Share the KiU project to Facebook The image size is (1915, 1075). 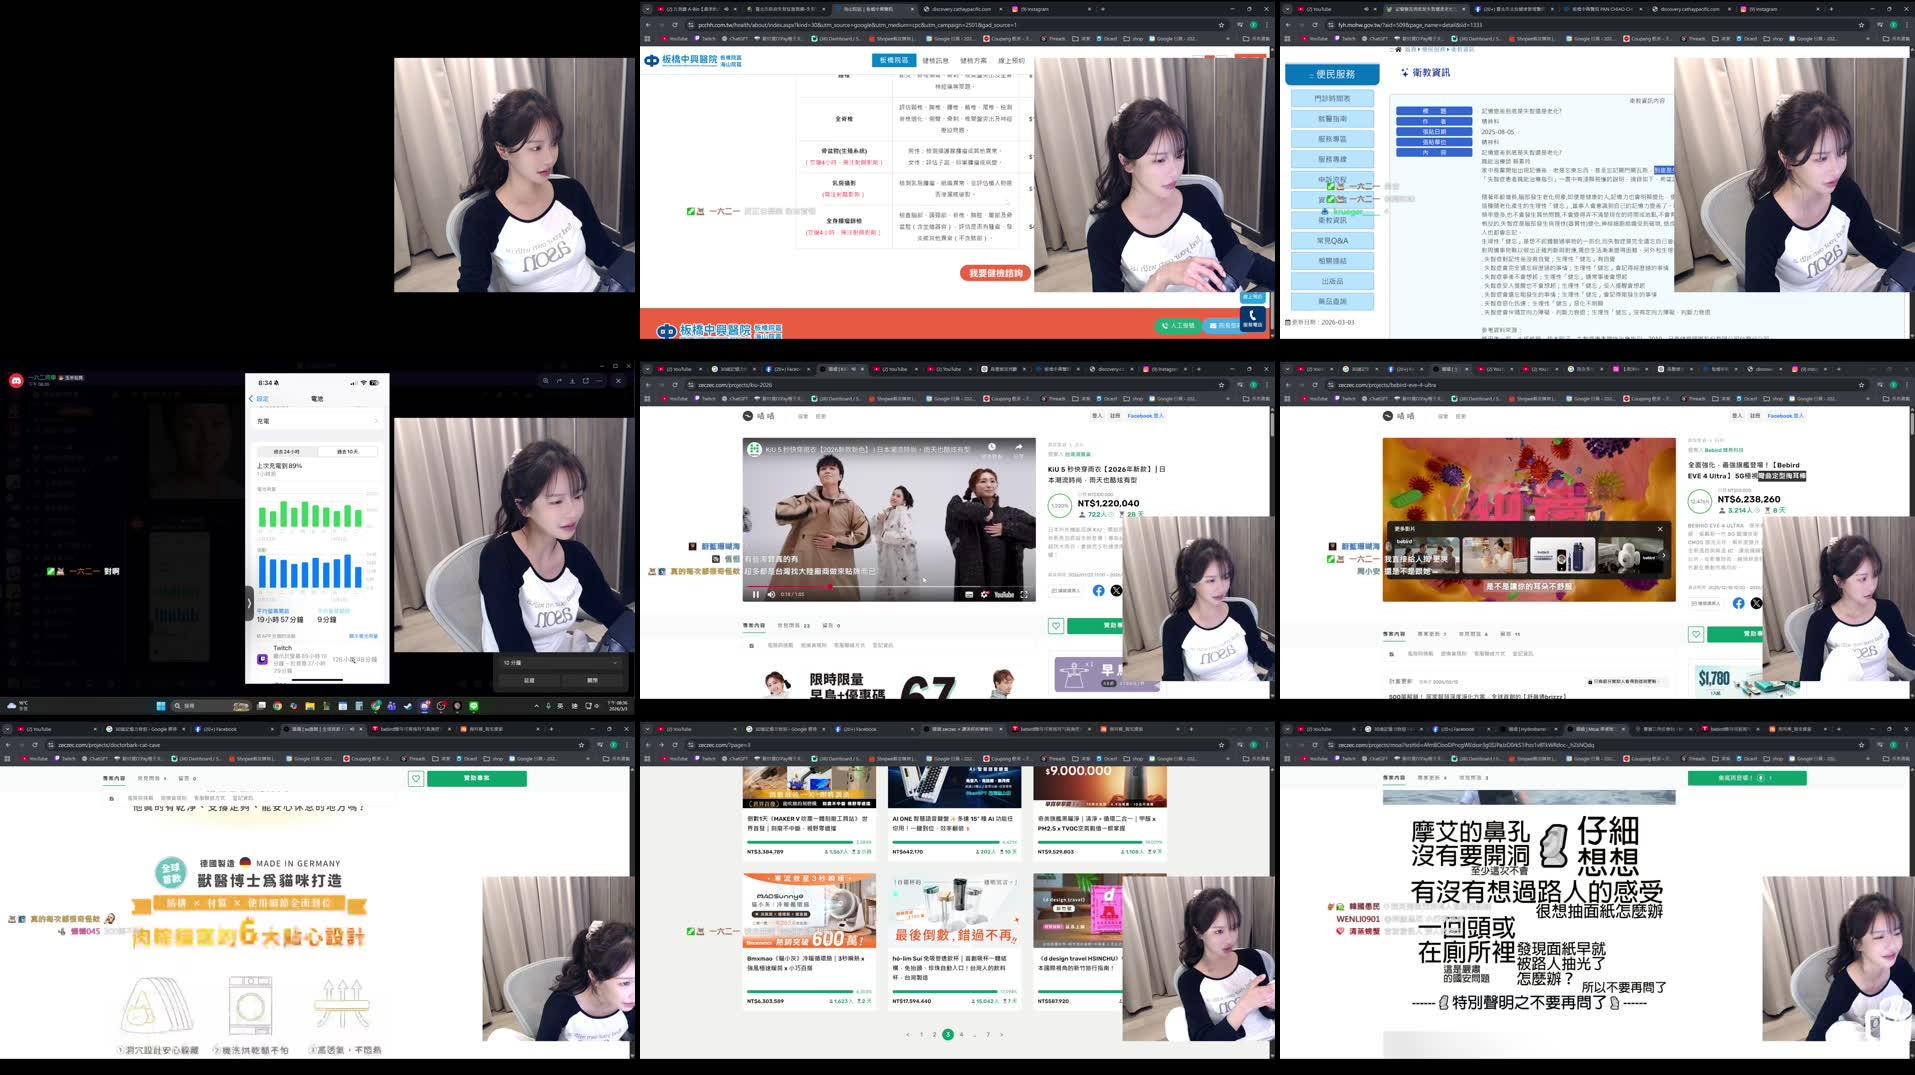click(1099, 592)
